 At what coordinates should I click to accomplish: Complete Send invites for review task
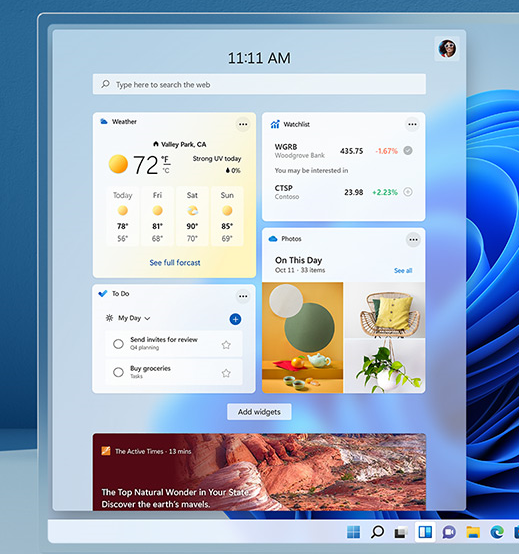118,344
